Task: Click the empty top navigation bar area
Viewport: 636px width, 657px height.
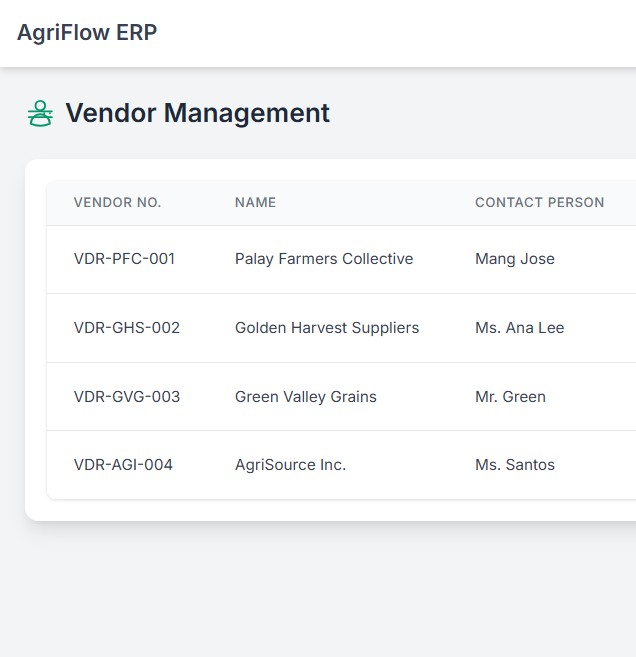Action: [x=400, y=33]
